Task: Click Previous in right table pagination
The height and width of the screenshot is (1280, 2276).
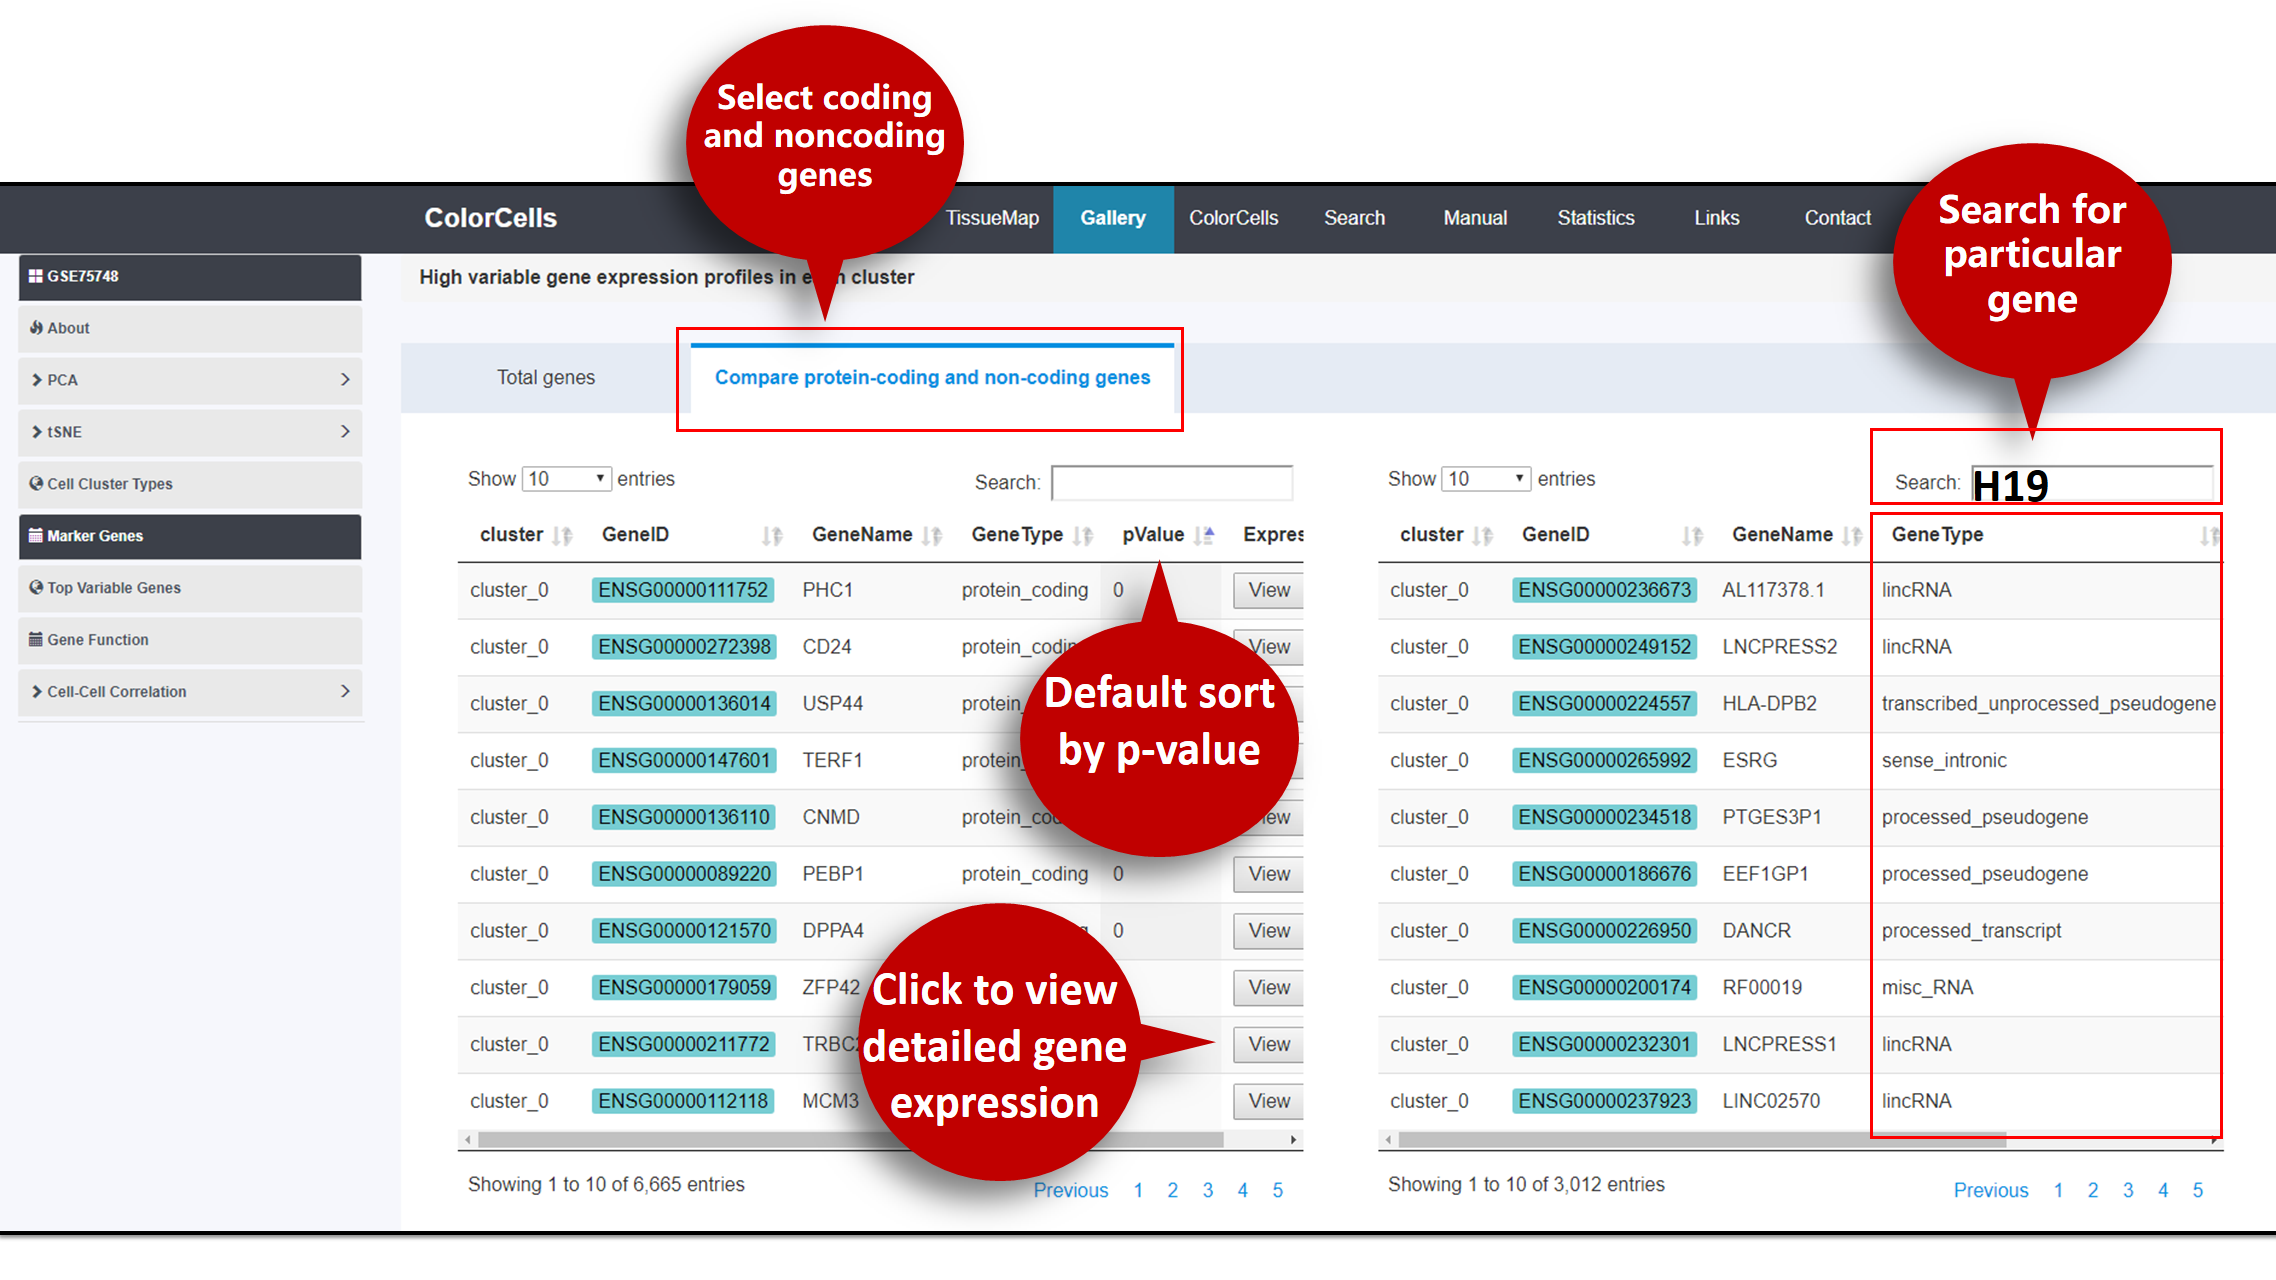Action: click(x=1990, y=1190)
